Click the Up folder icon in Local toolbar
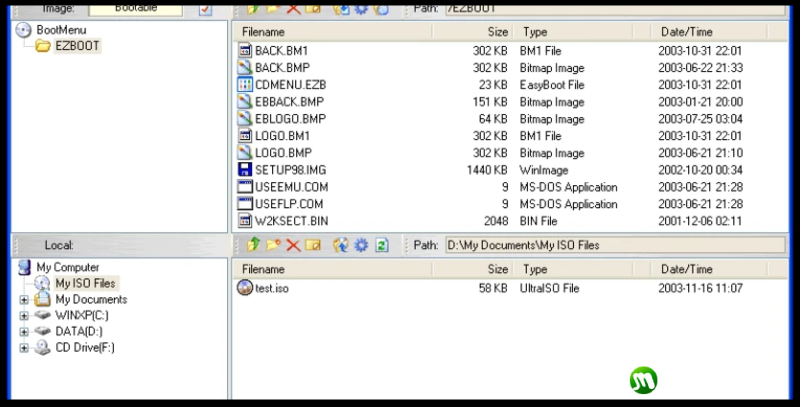The height and width of the screenshot is (407, 800). coord(254,245)
